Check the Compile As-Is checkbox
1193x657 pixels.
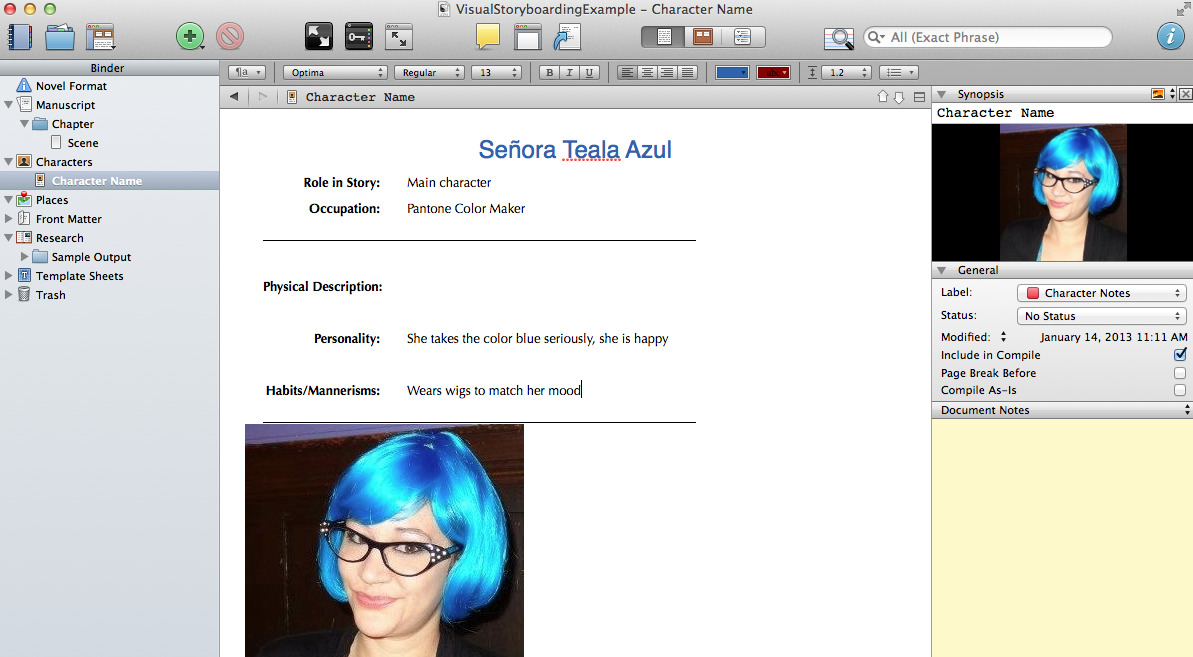1180,391
